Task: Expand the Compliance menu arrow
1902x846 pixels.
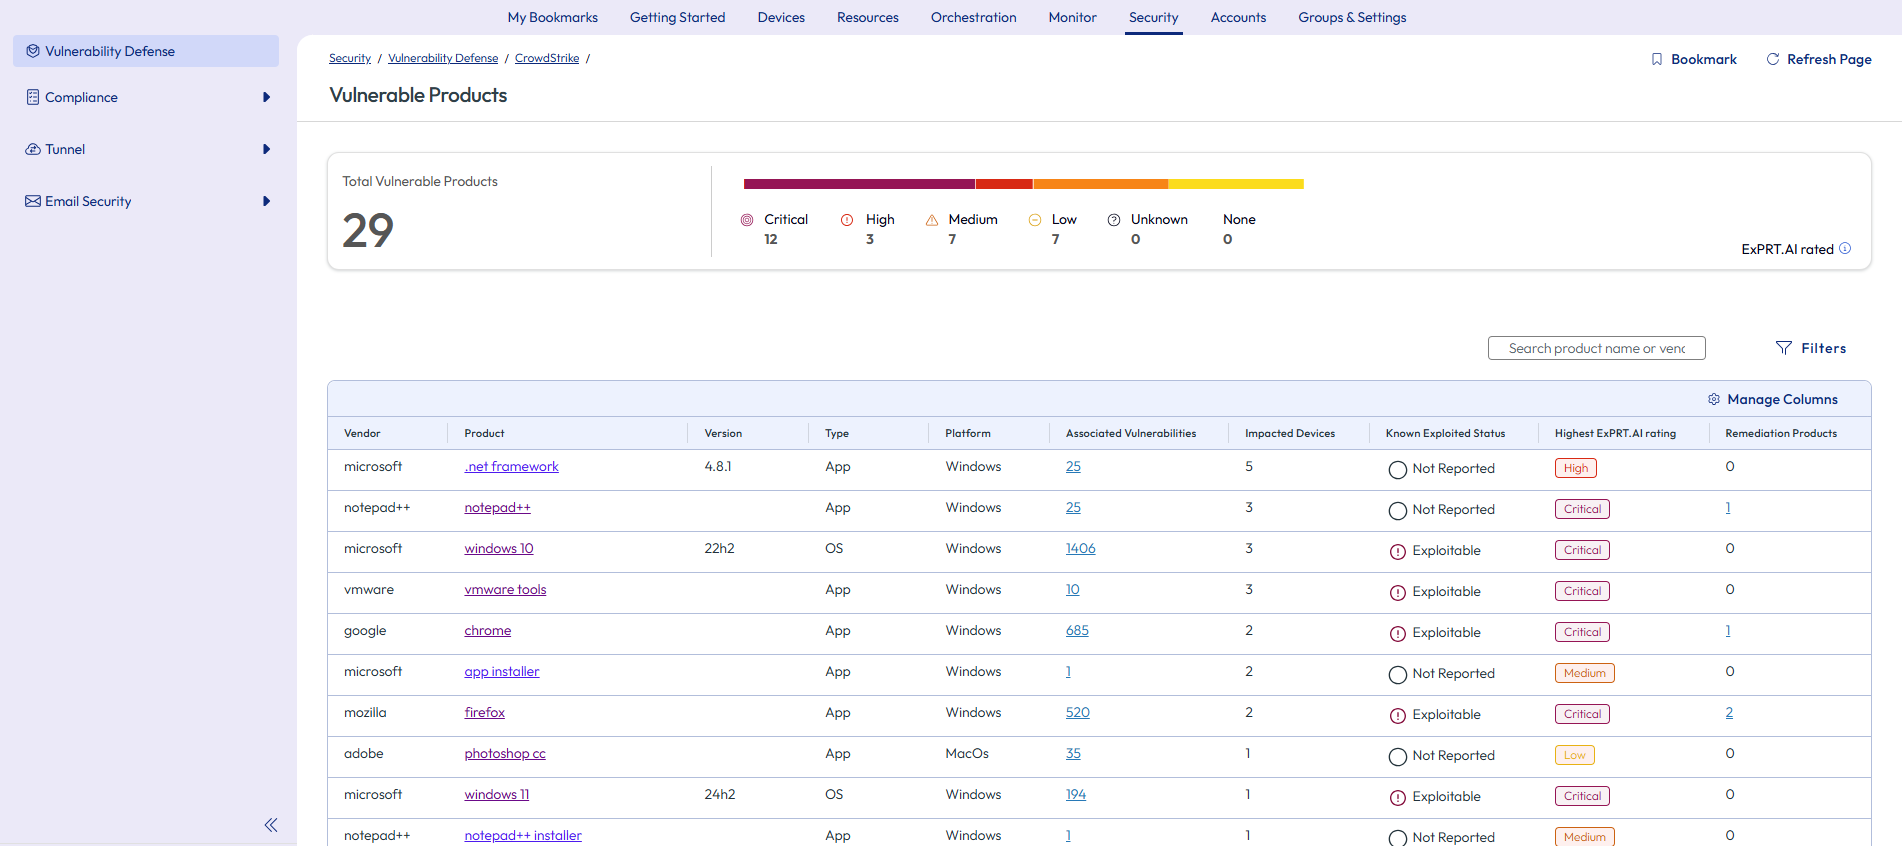Action: (266, 97)
